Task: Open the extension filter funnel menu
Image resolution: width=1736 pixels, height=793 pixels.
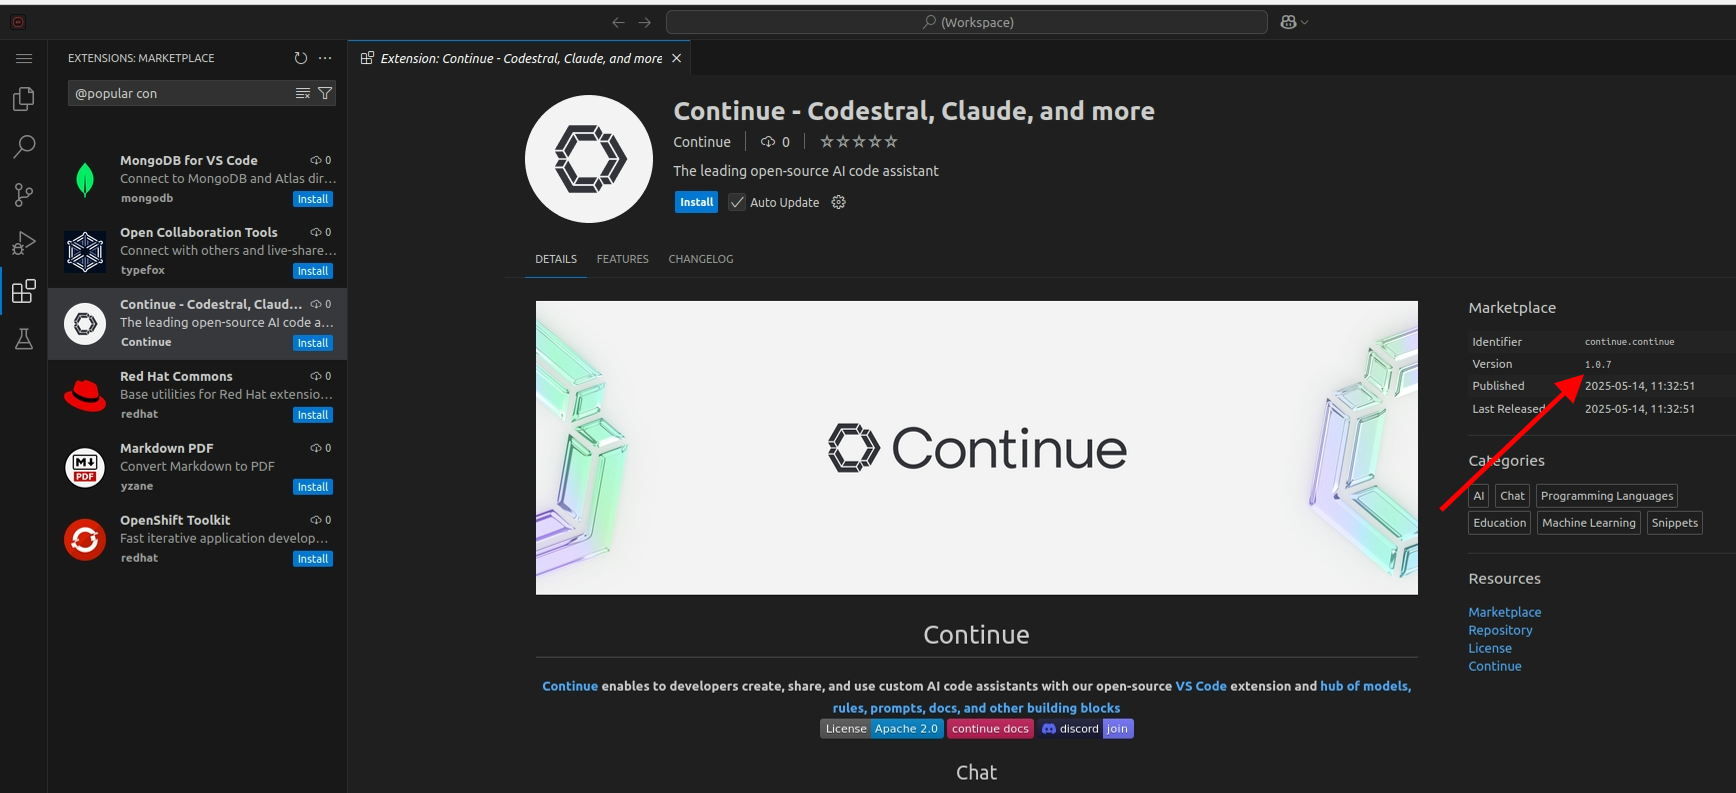Action: [325, 93]
